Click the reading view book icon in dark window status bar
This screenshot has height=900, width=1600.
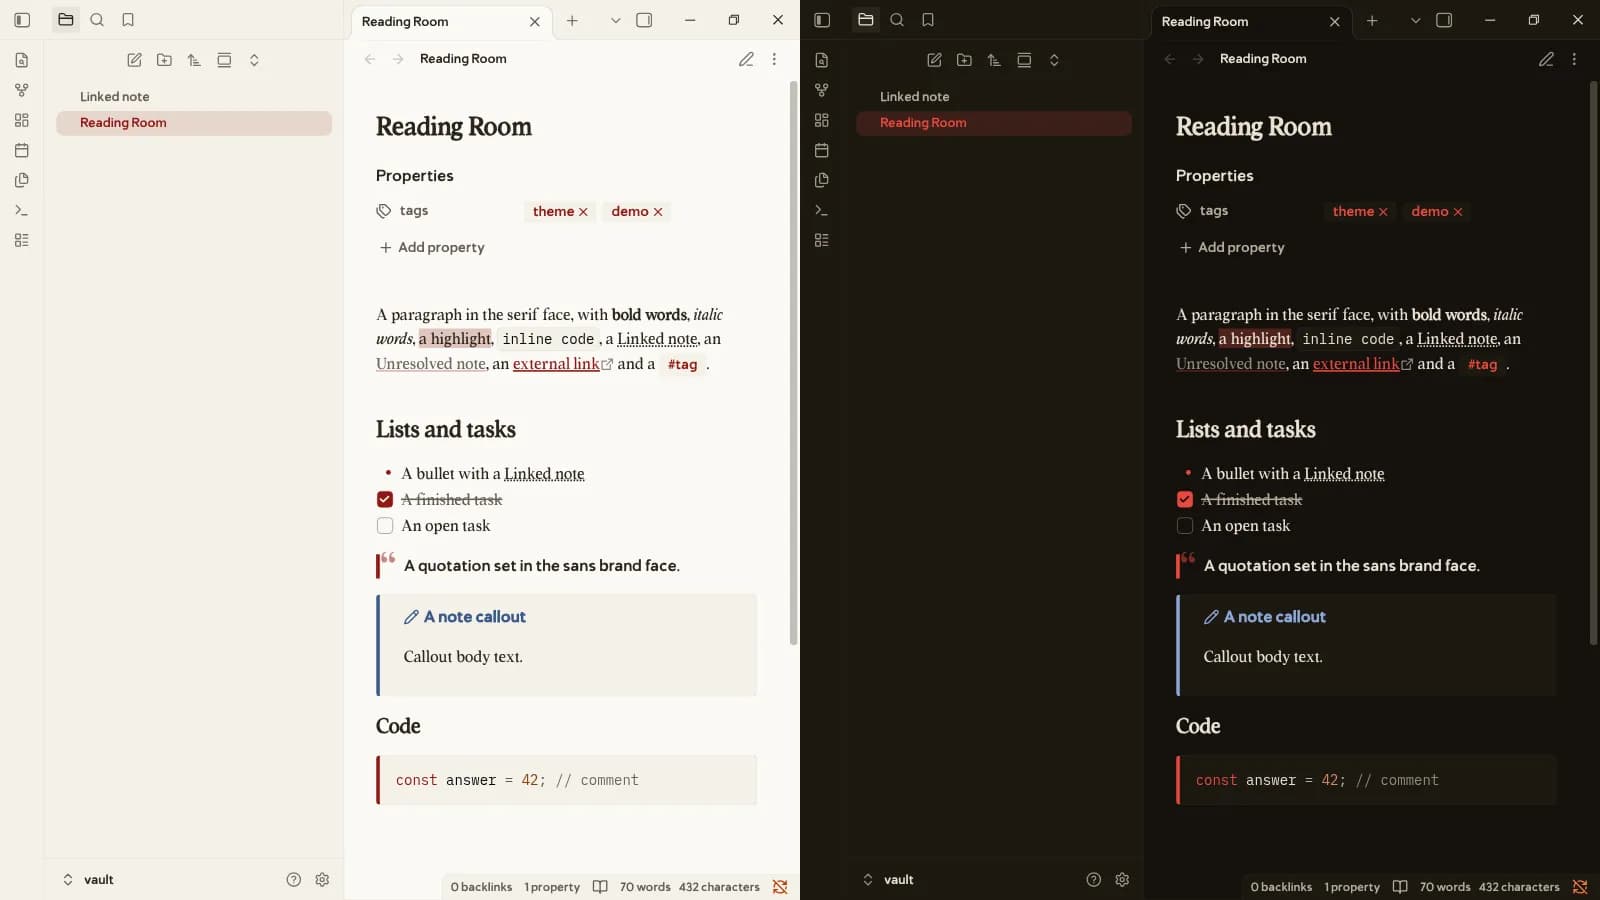pos(1400,887)
